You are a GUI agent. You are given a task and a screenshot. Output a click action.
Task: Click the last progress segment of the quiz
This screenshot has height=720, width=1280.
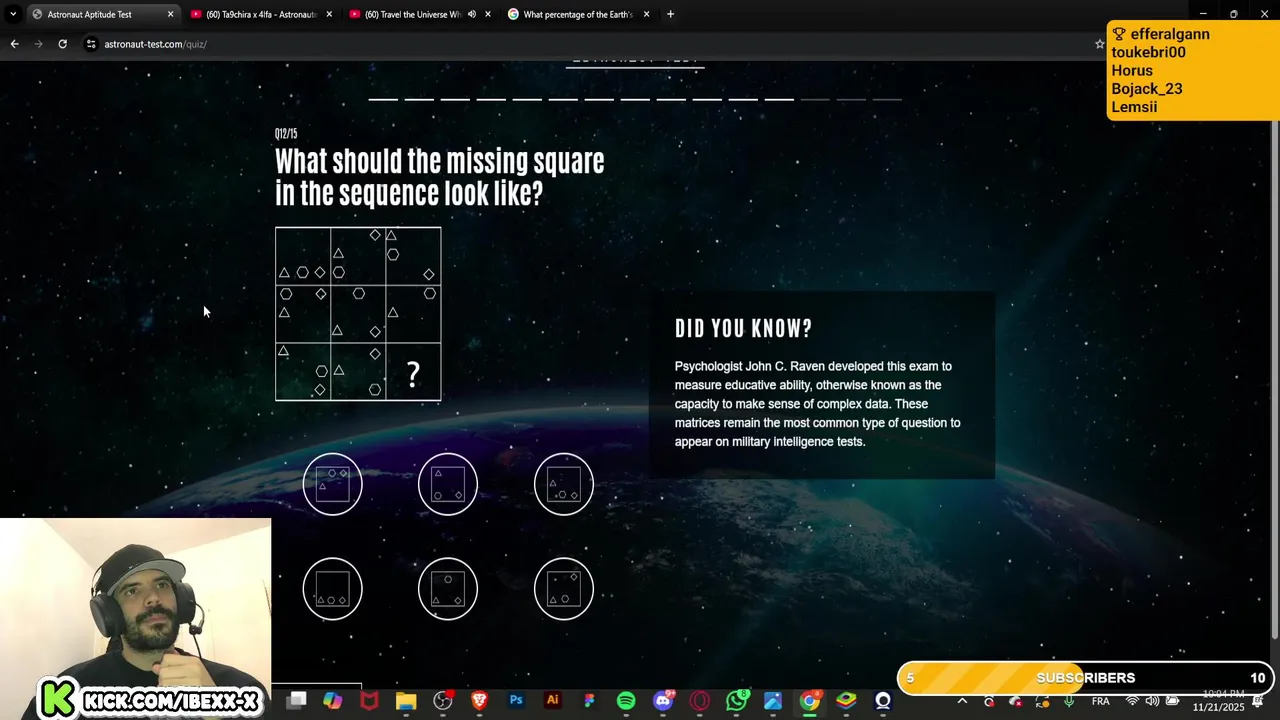coord(887,99)
